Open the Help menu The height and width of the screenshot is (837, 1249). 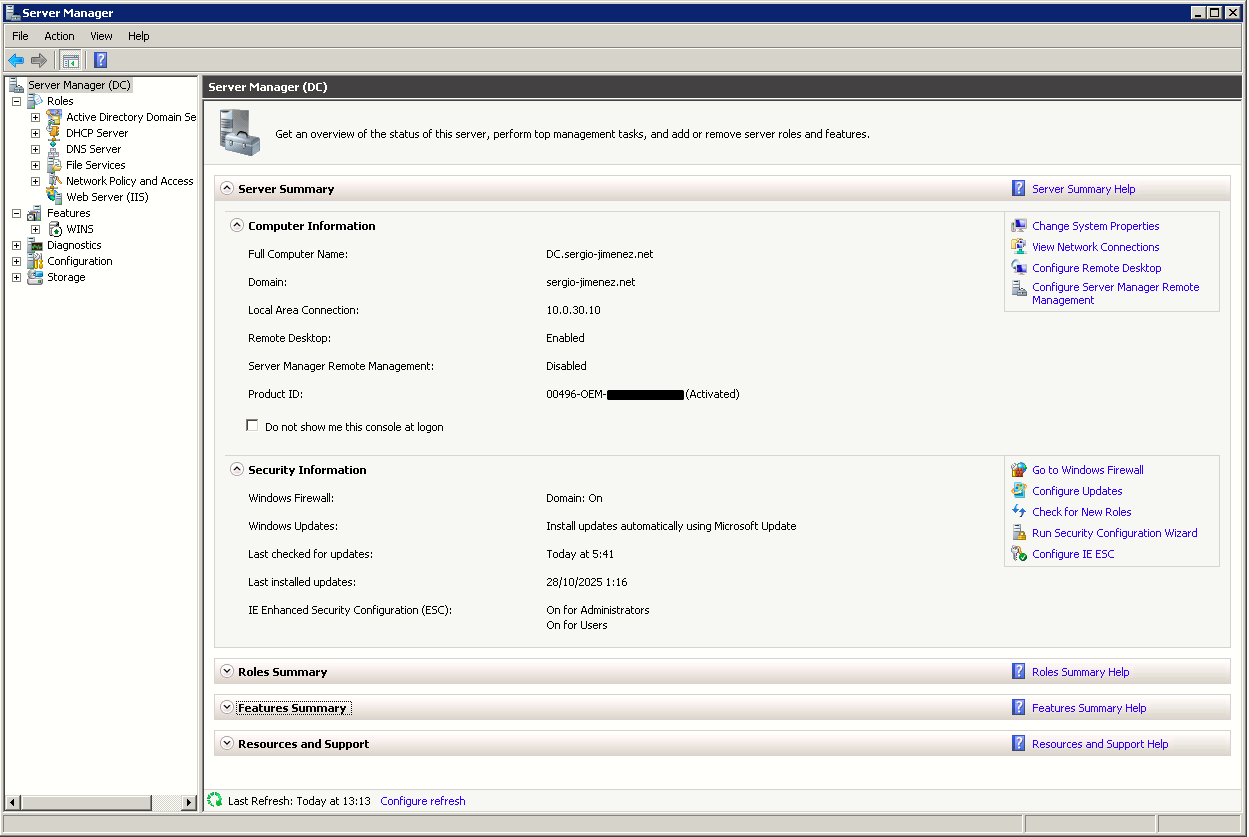coord(138,36)
